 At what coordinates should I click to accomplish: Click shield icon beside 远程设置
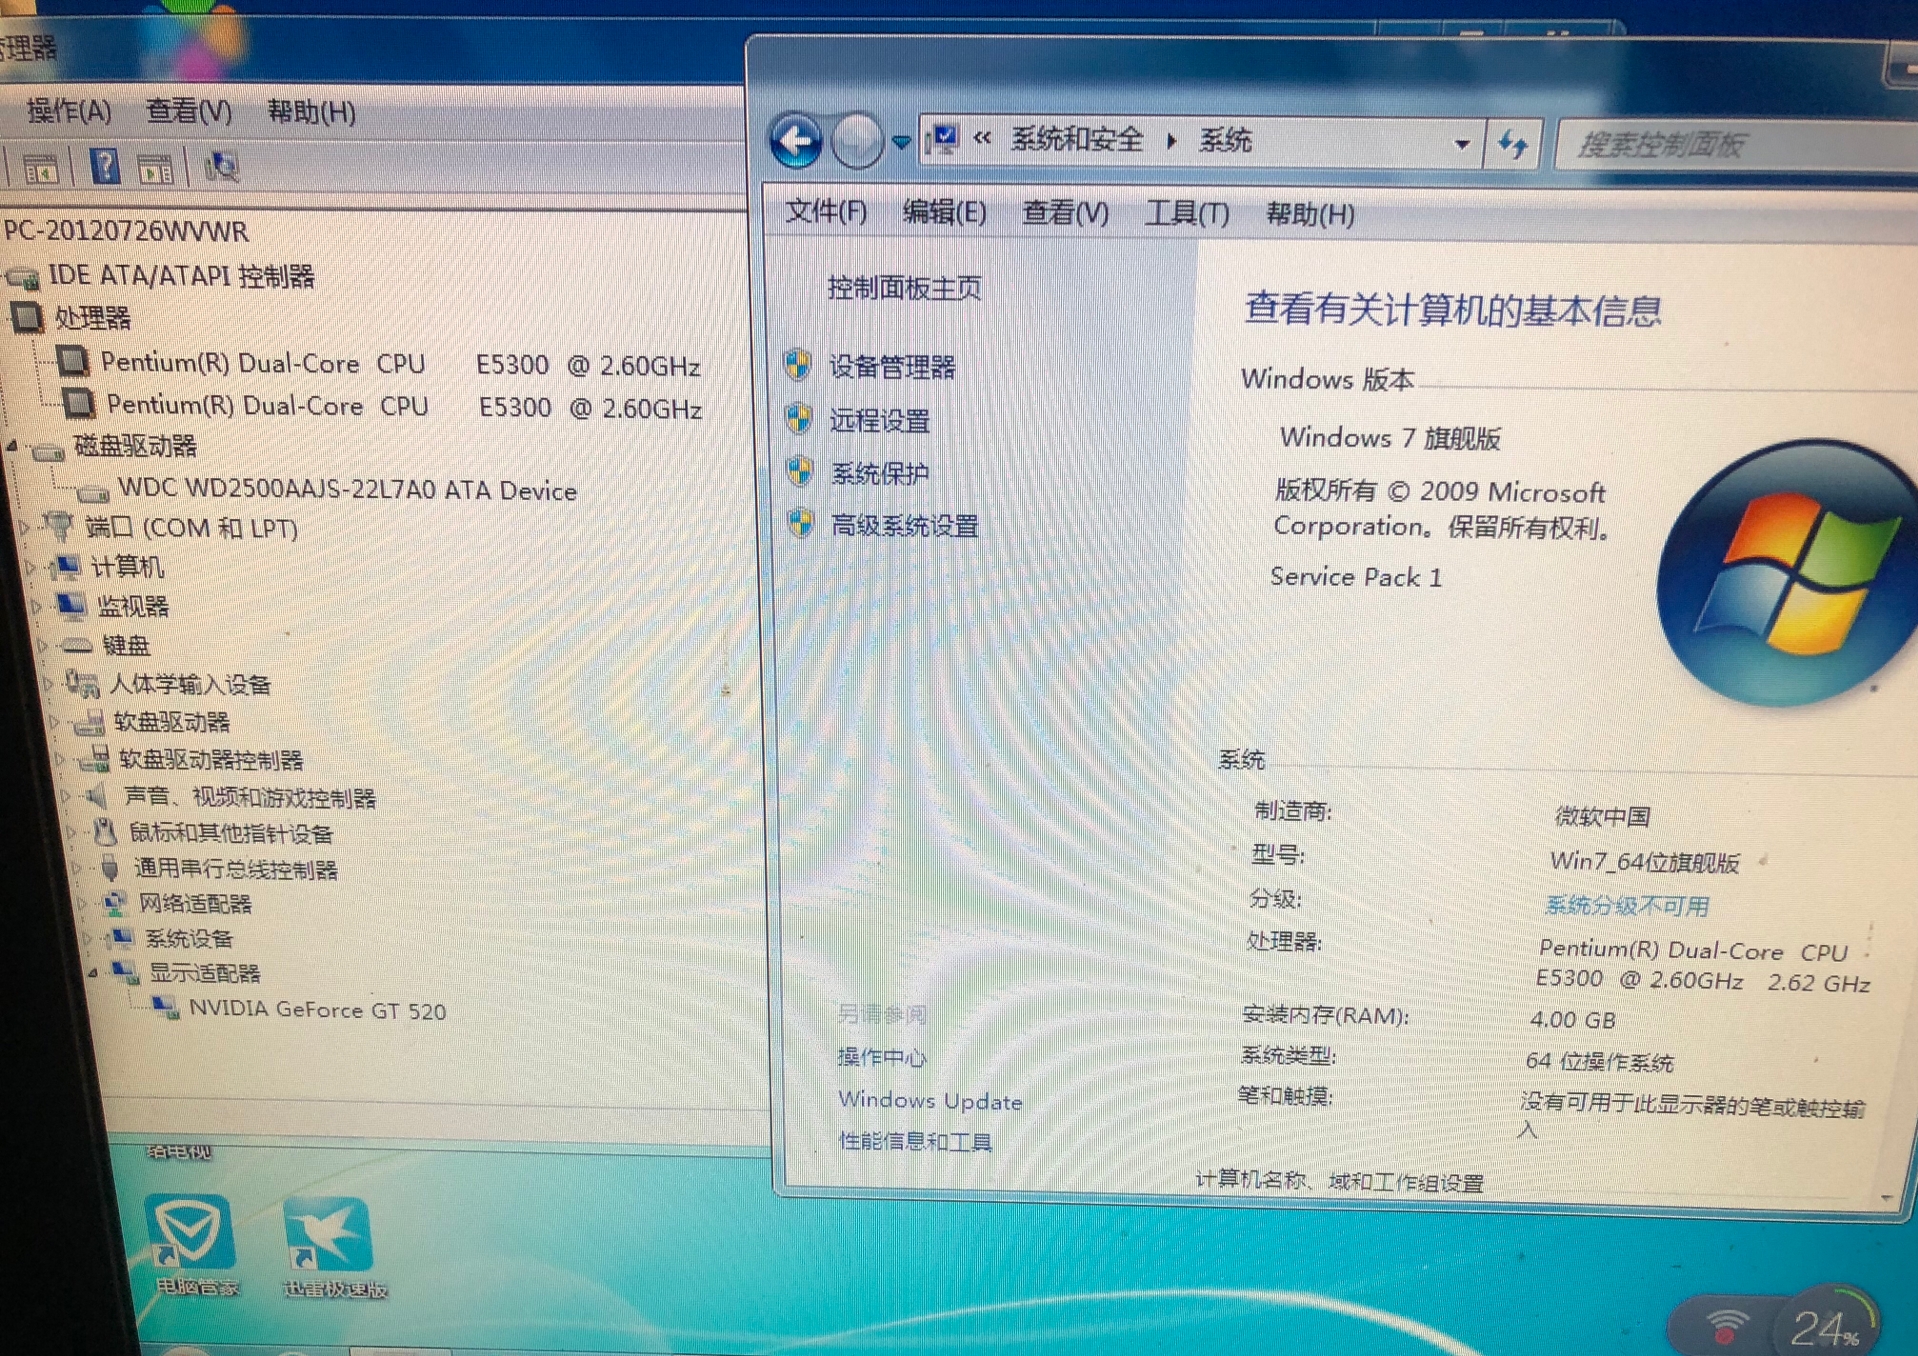[799, 419]
